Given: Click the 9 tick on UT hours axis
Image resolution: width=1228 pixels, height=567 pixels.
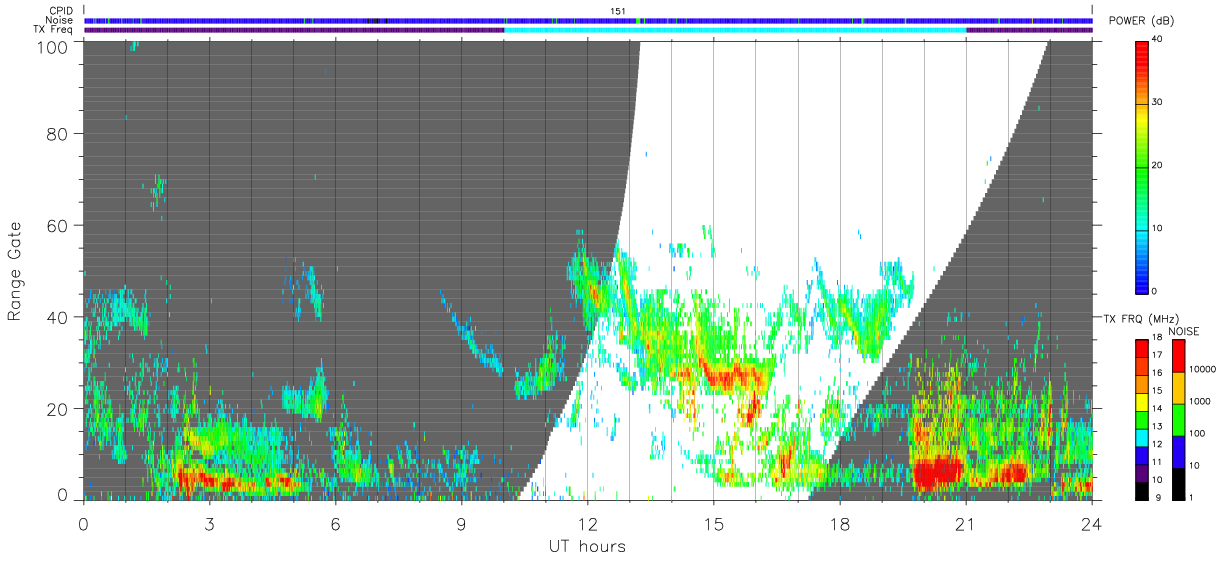Looking at the screenshot, I should coord(461,524).
